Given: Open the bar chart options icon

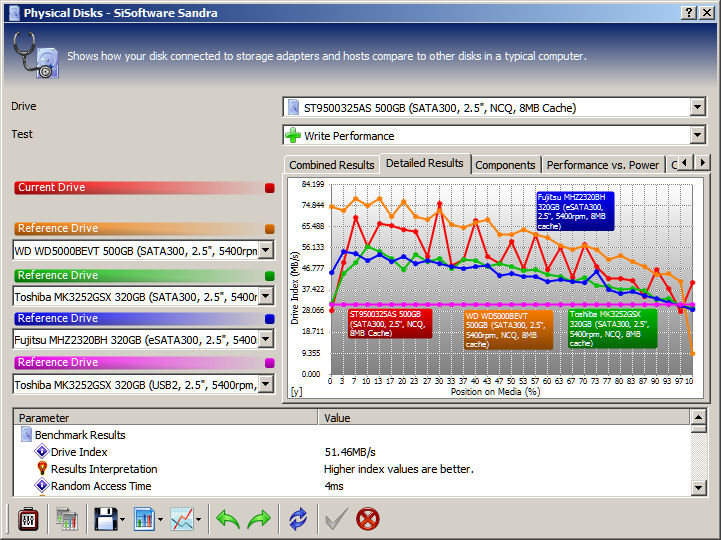Looking at the screenshot, I should pyautogui.click(x=144, y=520).
